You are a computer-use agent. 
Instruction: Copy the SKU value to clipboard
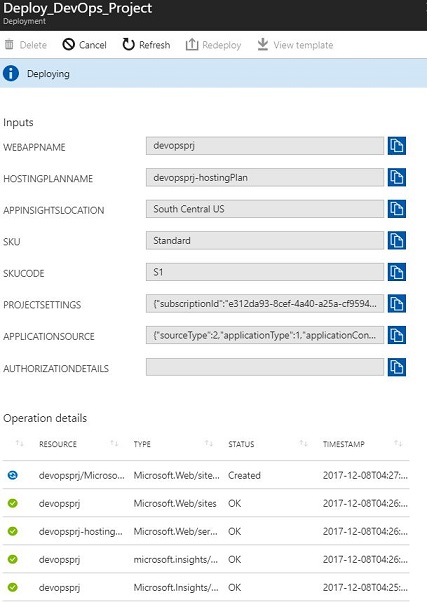397,241
